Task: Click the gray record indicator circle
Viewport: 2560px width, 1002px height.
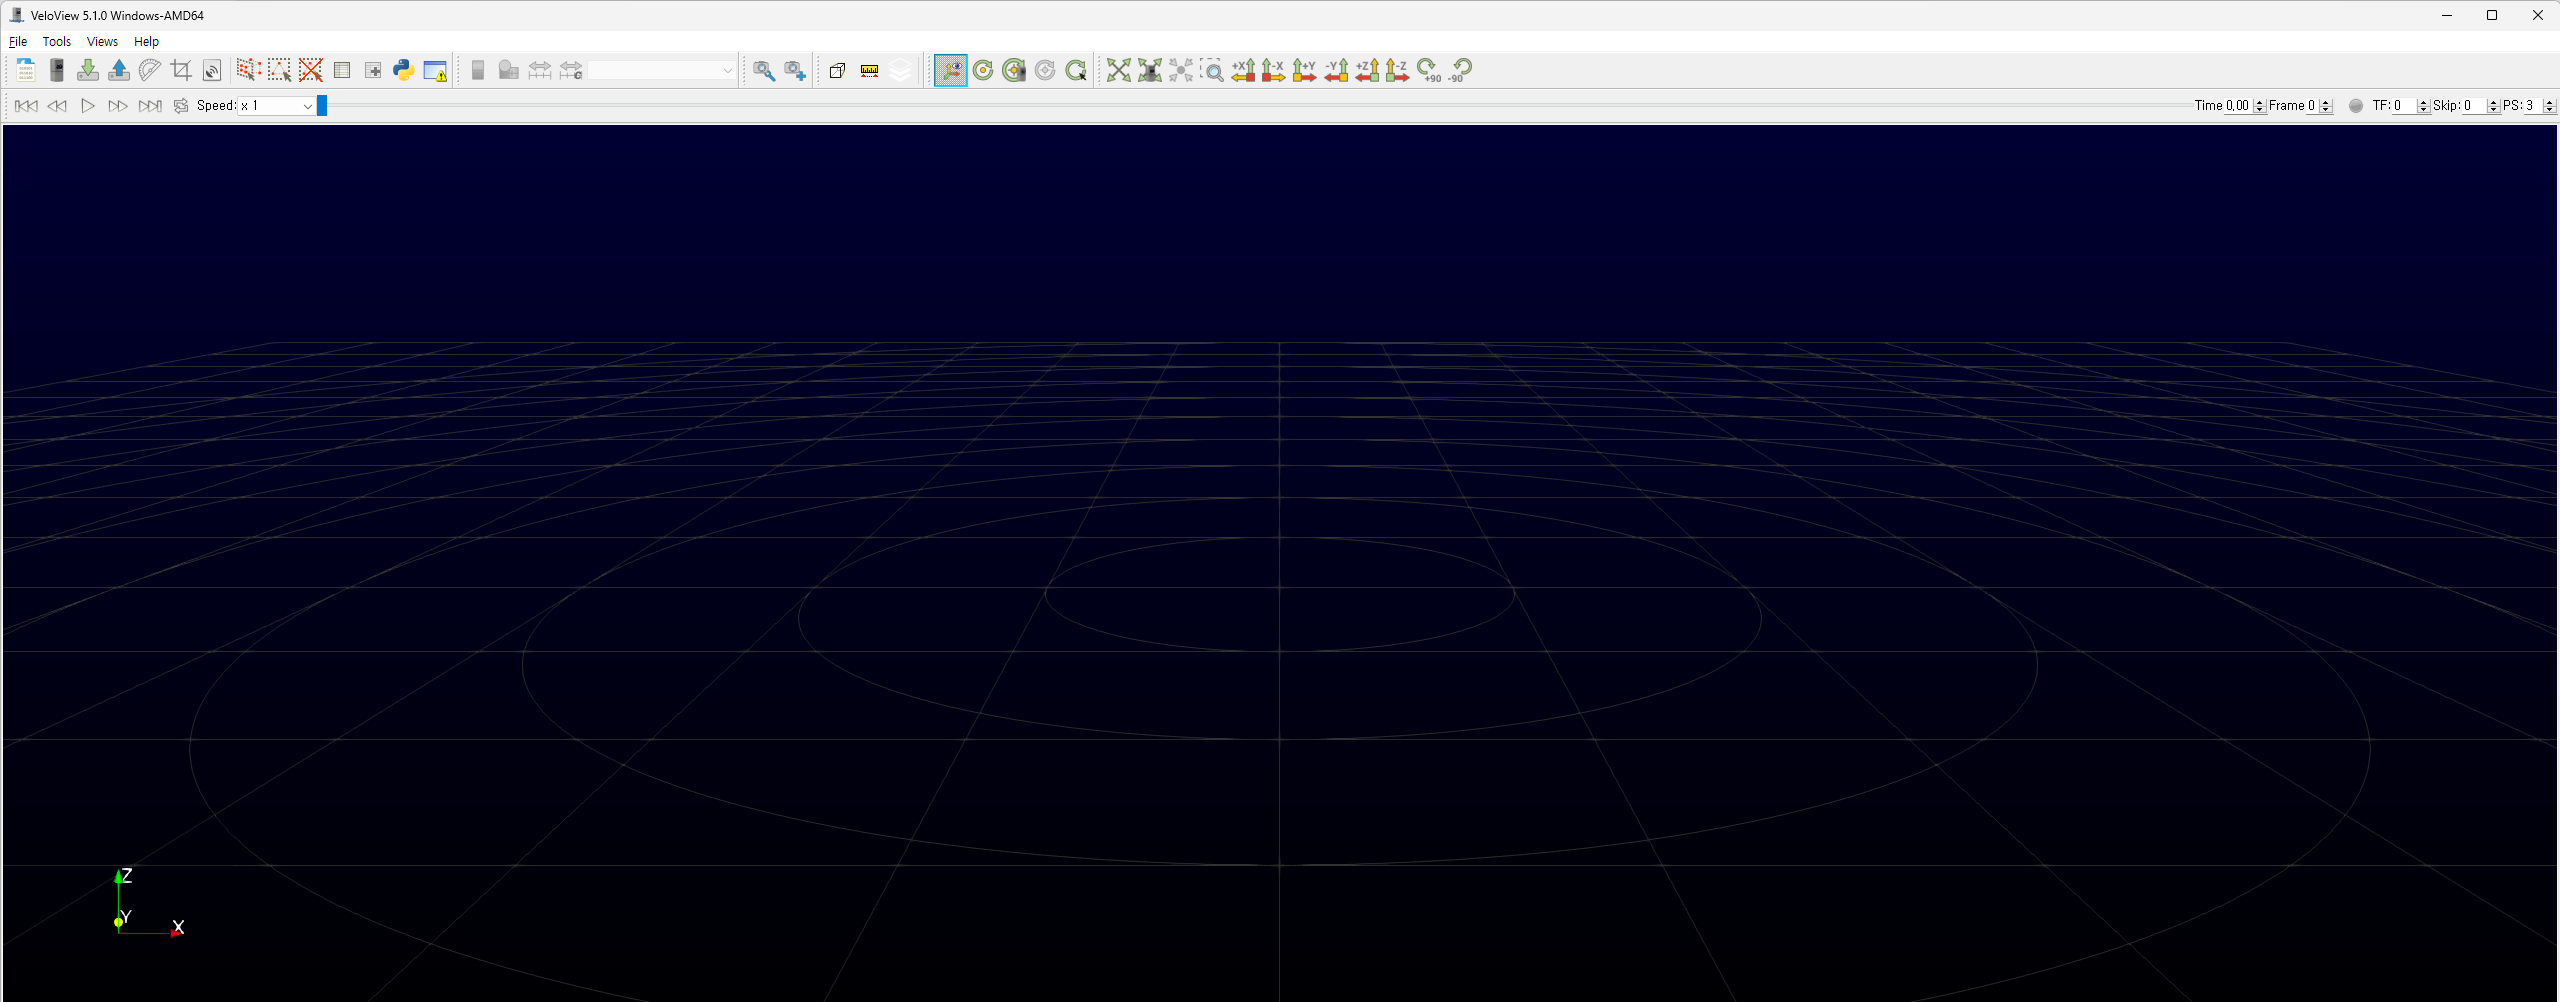Action: tap(2356, 106)
